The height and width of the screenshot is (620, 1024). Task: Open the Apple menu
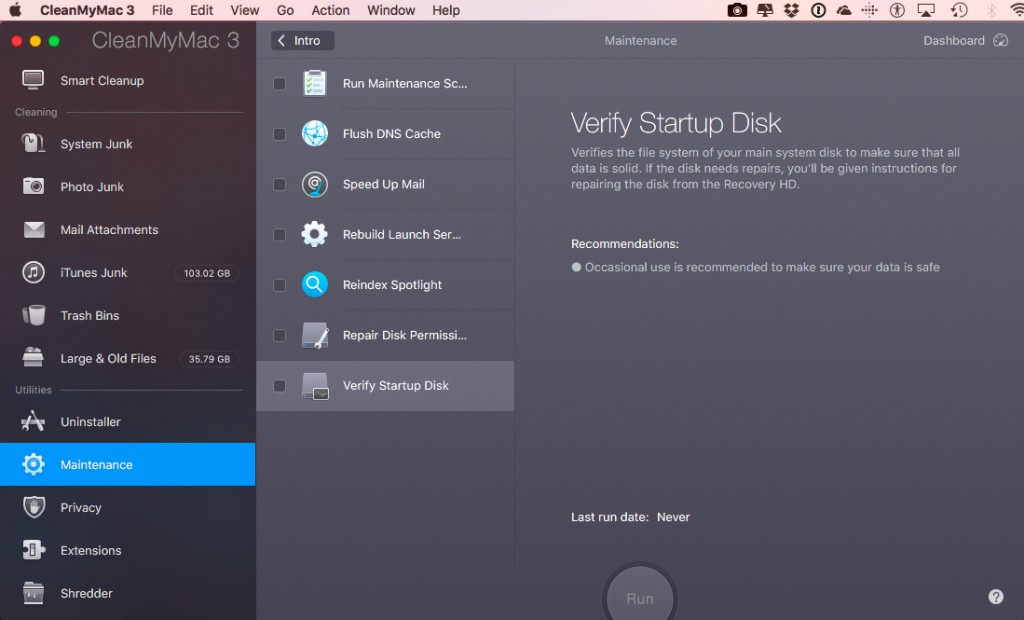pyautogui.click(x=15, y=10)
